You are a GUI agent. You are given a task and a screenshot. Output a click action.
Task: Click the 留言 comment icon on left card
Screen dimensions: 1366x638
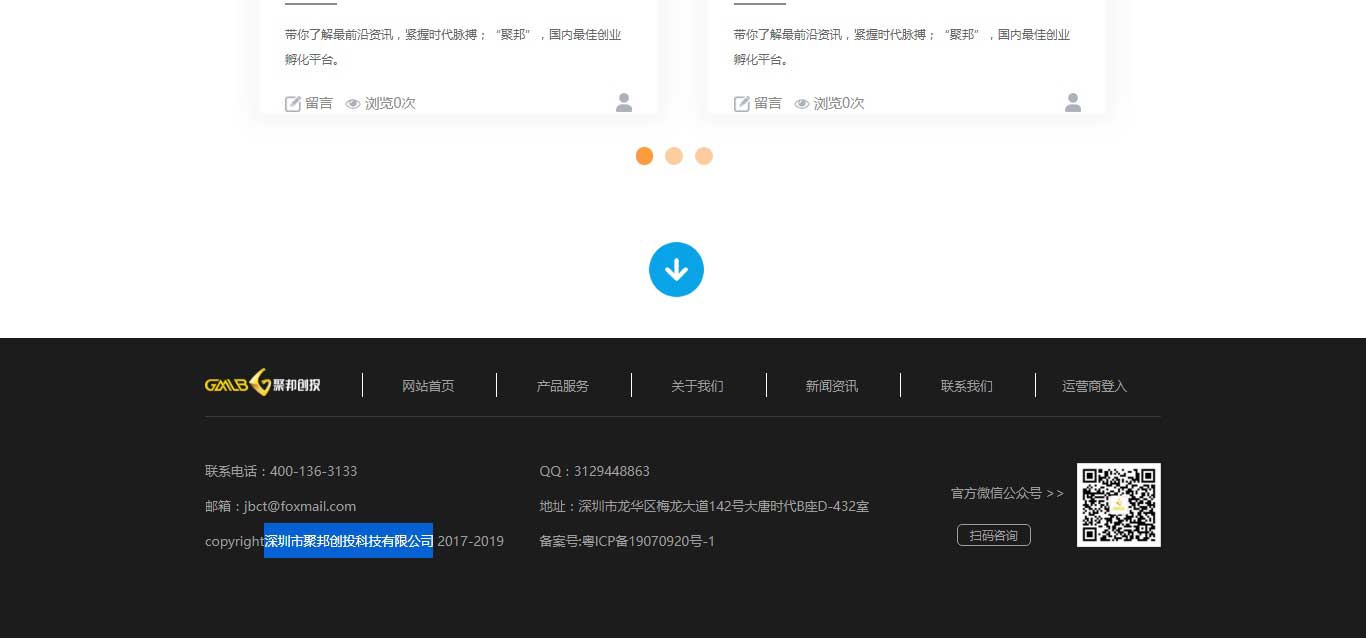tap(292, 103)
